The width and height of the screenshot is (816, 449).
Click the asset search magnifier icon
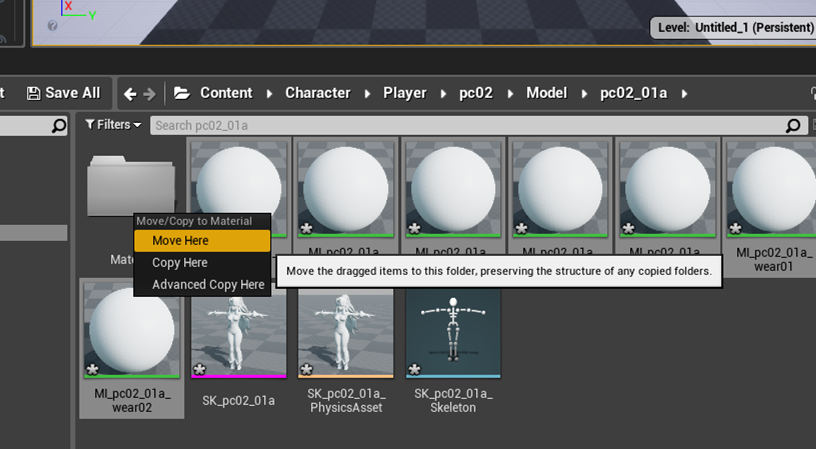(x=793, y=125)
